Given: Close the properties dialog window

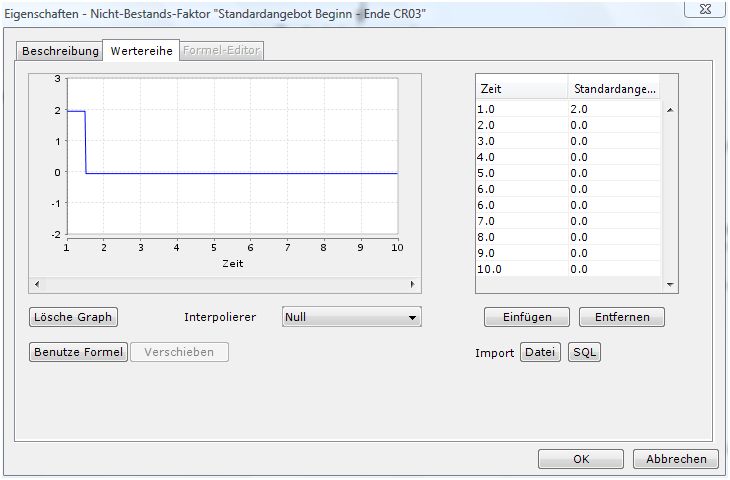Looking at the screenshot, I should click(704, 8).
